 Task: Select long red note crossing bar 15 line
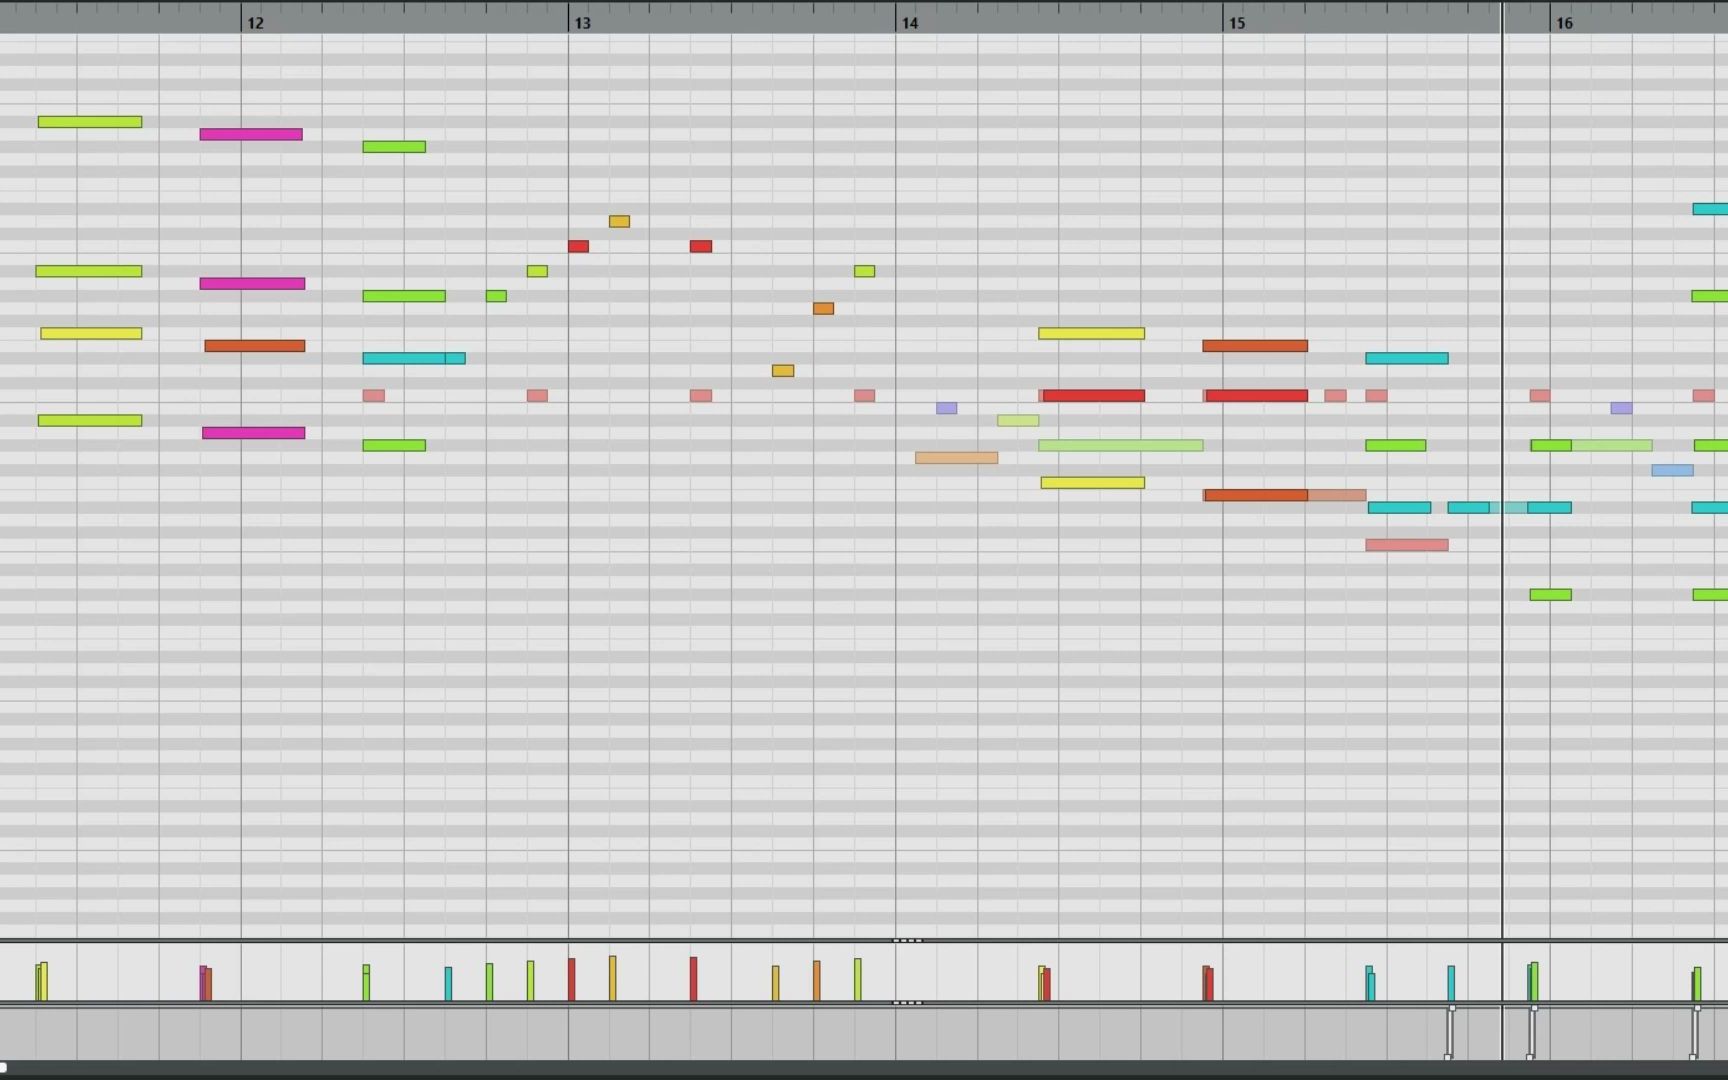pyautogui.click(x=1256, y=396)
